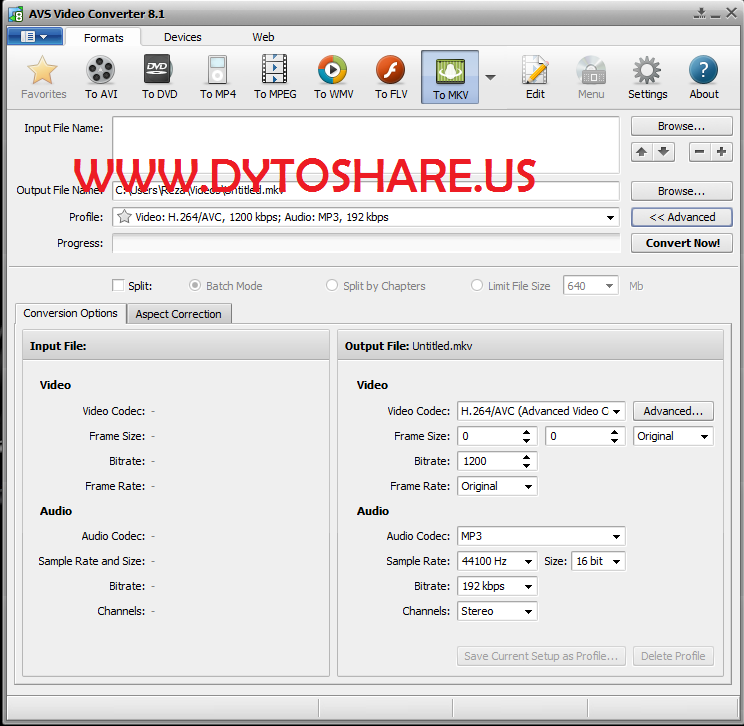Increase the video bitrate 1200 spinner
This screenshot has height=726, width=744.
click(x=526, y=457)
